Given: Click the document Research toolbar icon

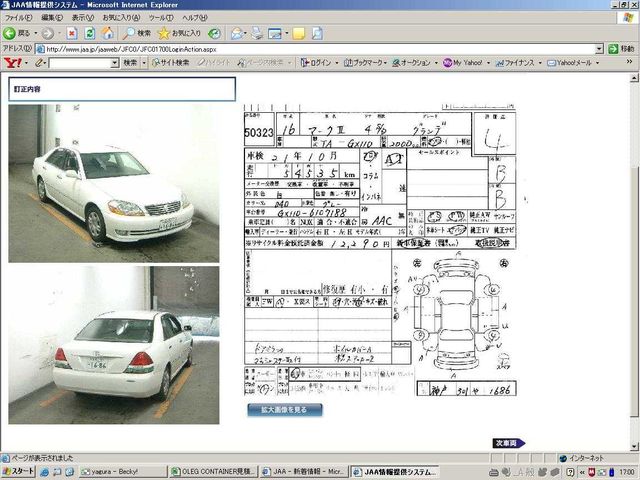Looking at the screenshot, I should [317, 33].
